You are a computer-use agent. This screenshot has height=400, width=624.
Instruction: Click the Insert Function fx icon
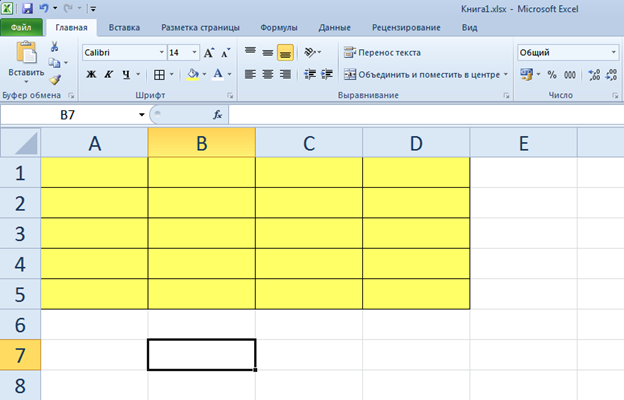coord(217,115)
